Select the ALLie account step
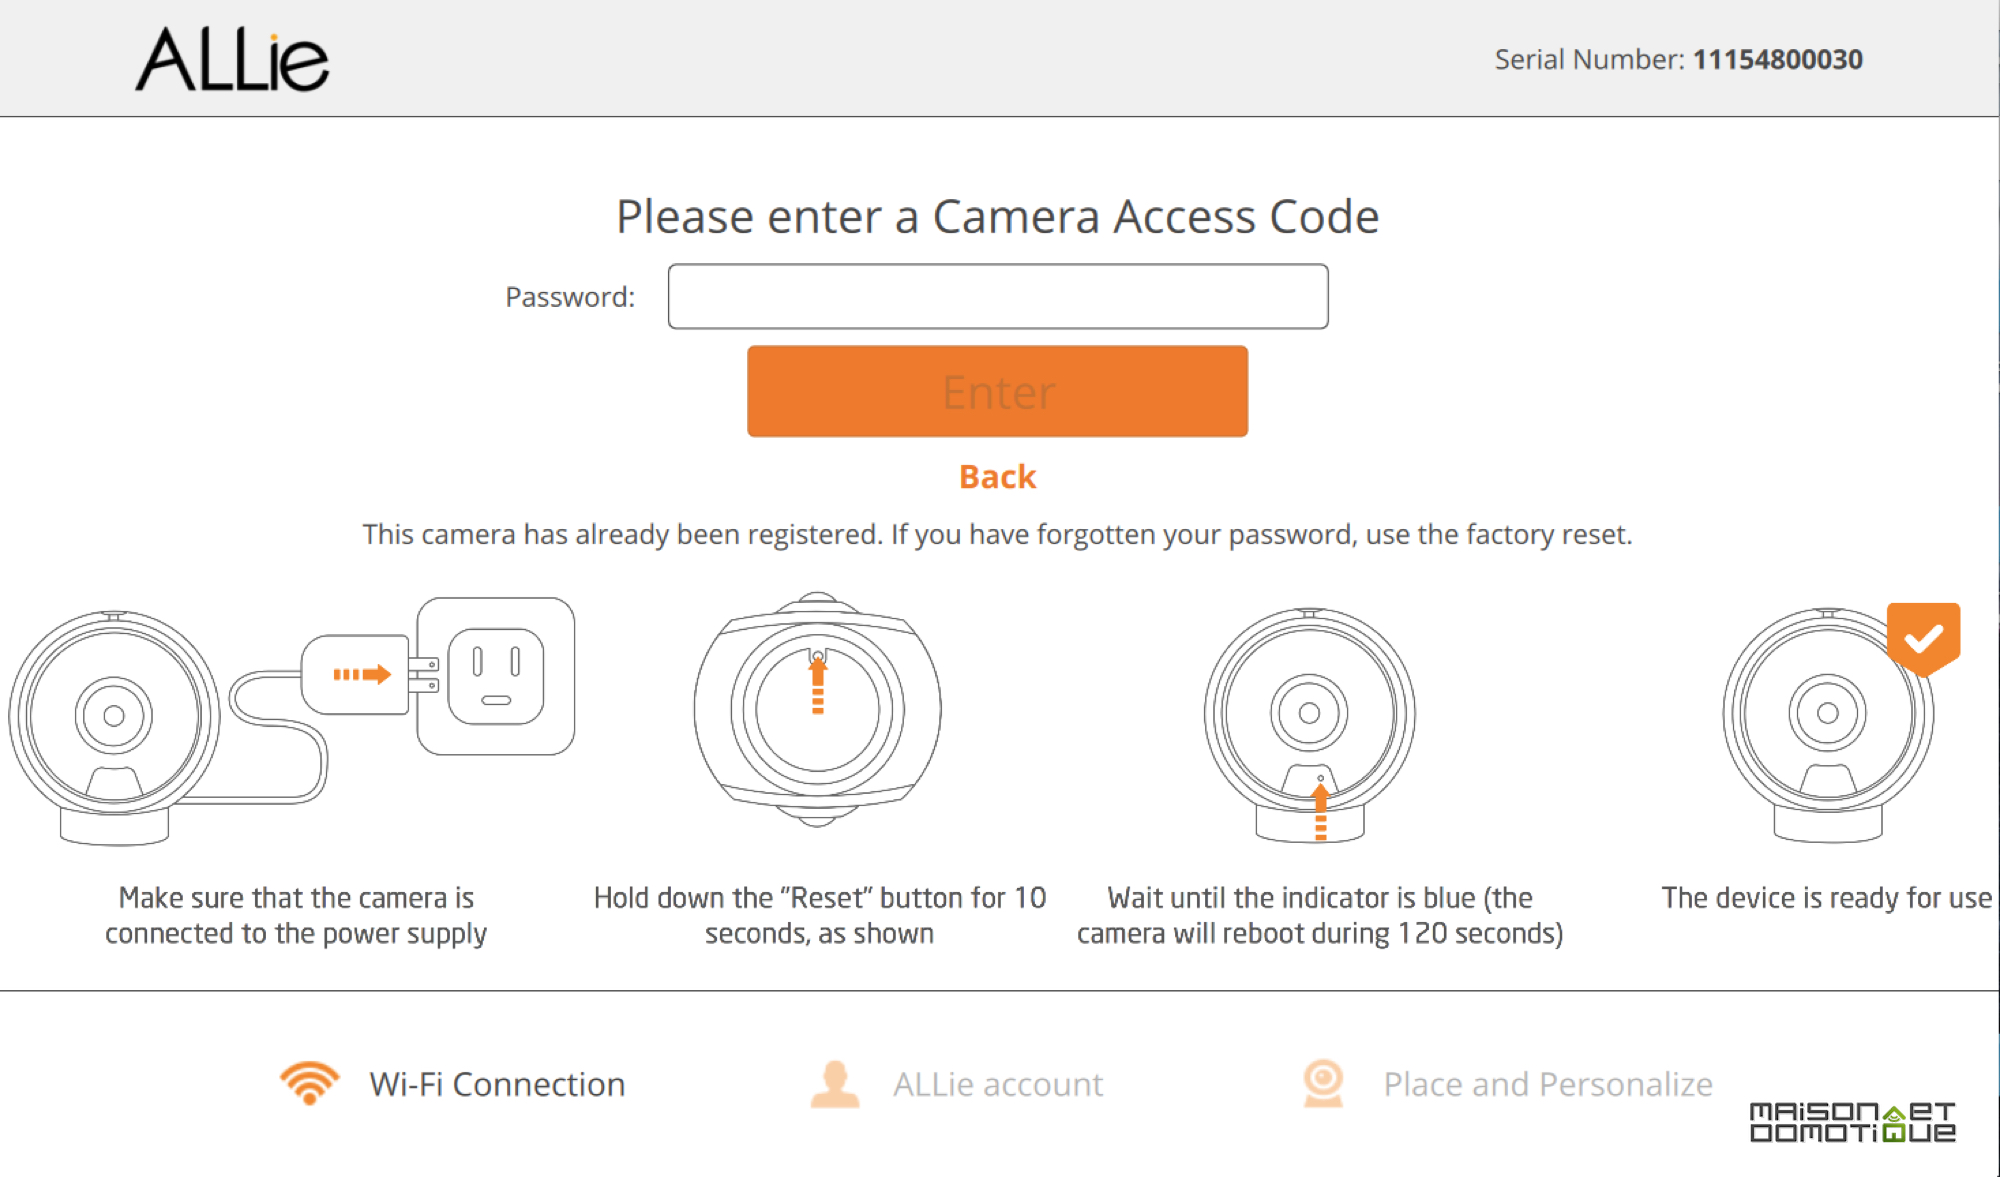2000x1177 pixels. [x=957, y=1084]
